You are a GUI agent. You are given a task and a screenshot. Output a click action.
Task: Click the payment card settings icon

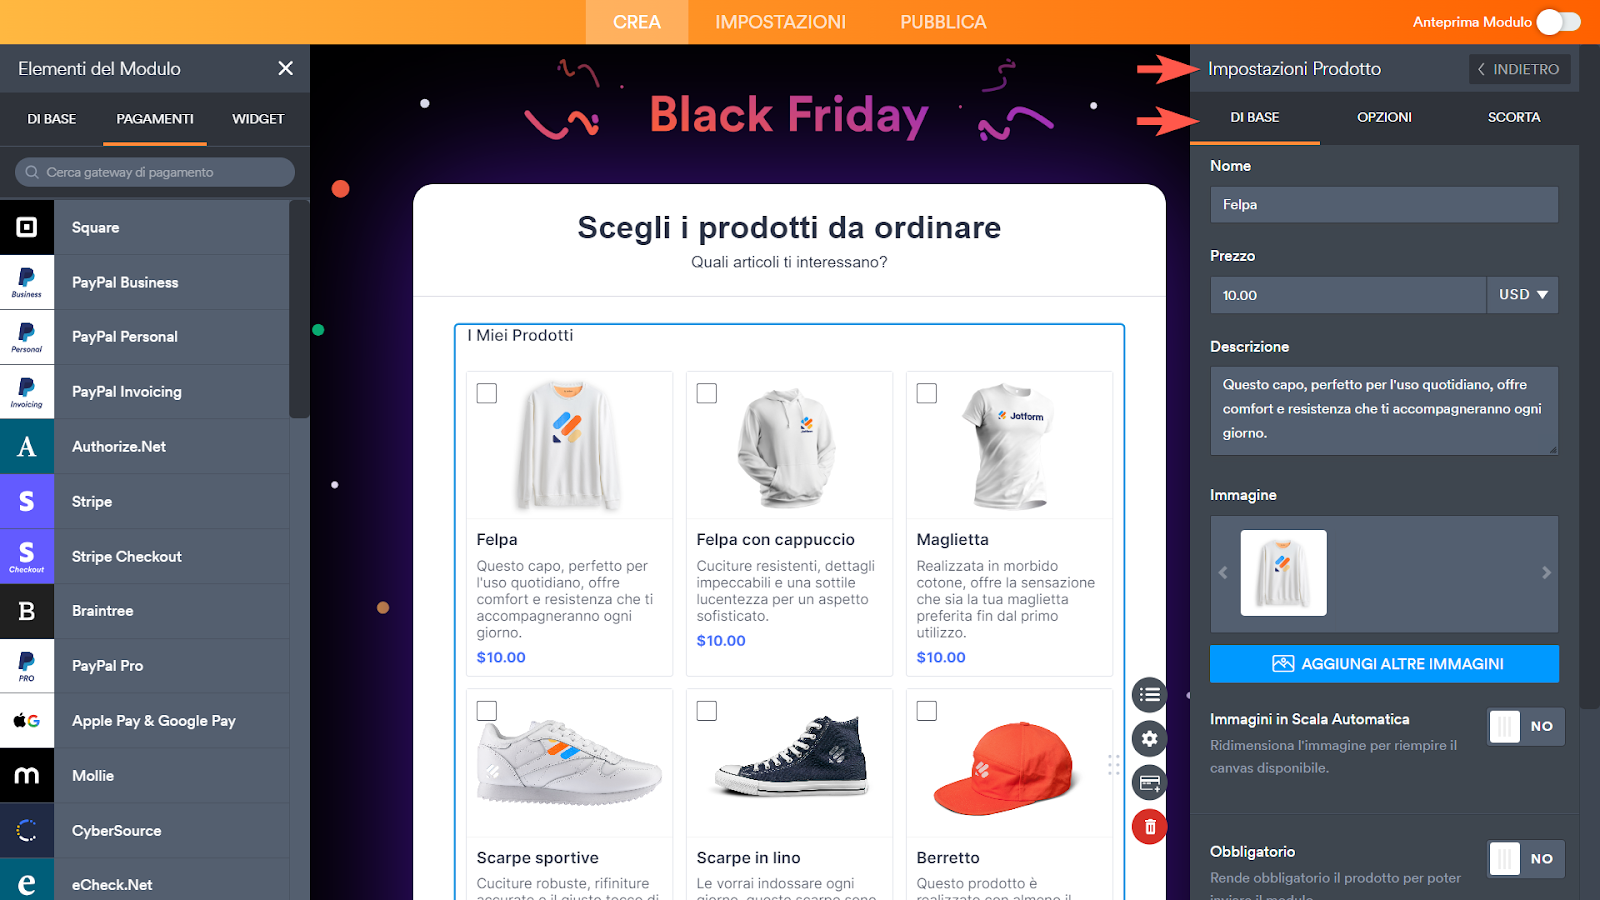click(1150, 783)
